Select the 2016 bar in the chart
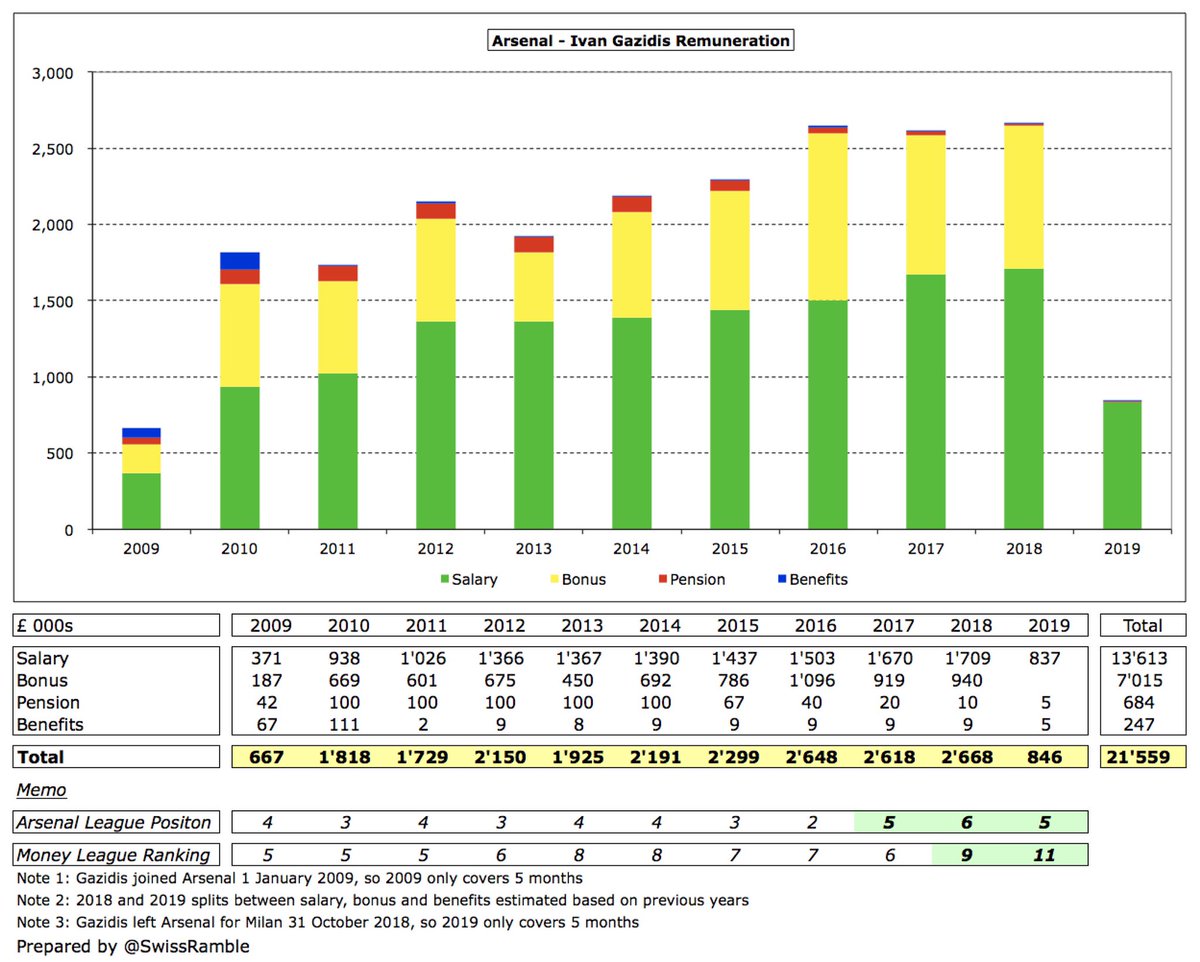 pyautogui.click(x=828, y=328)
